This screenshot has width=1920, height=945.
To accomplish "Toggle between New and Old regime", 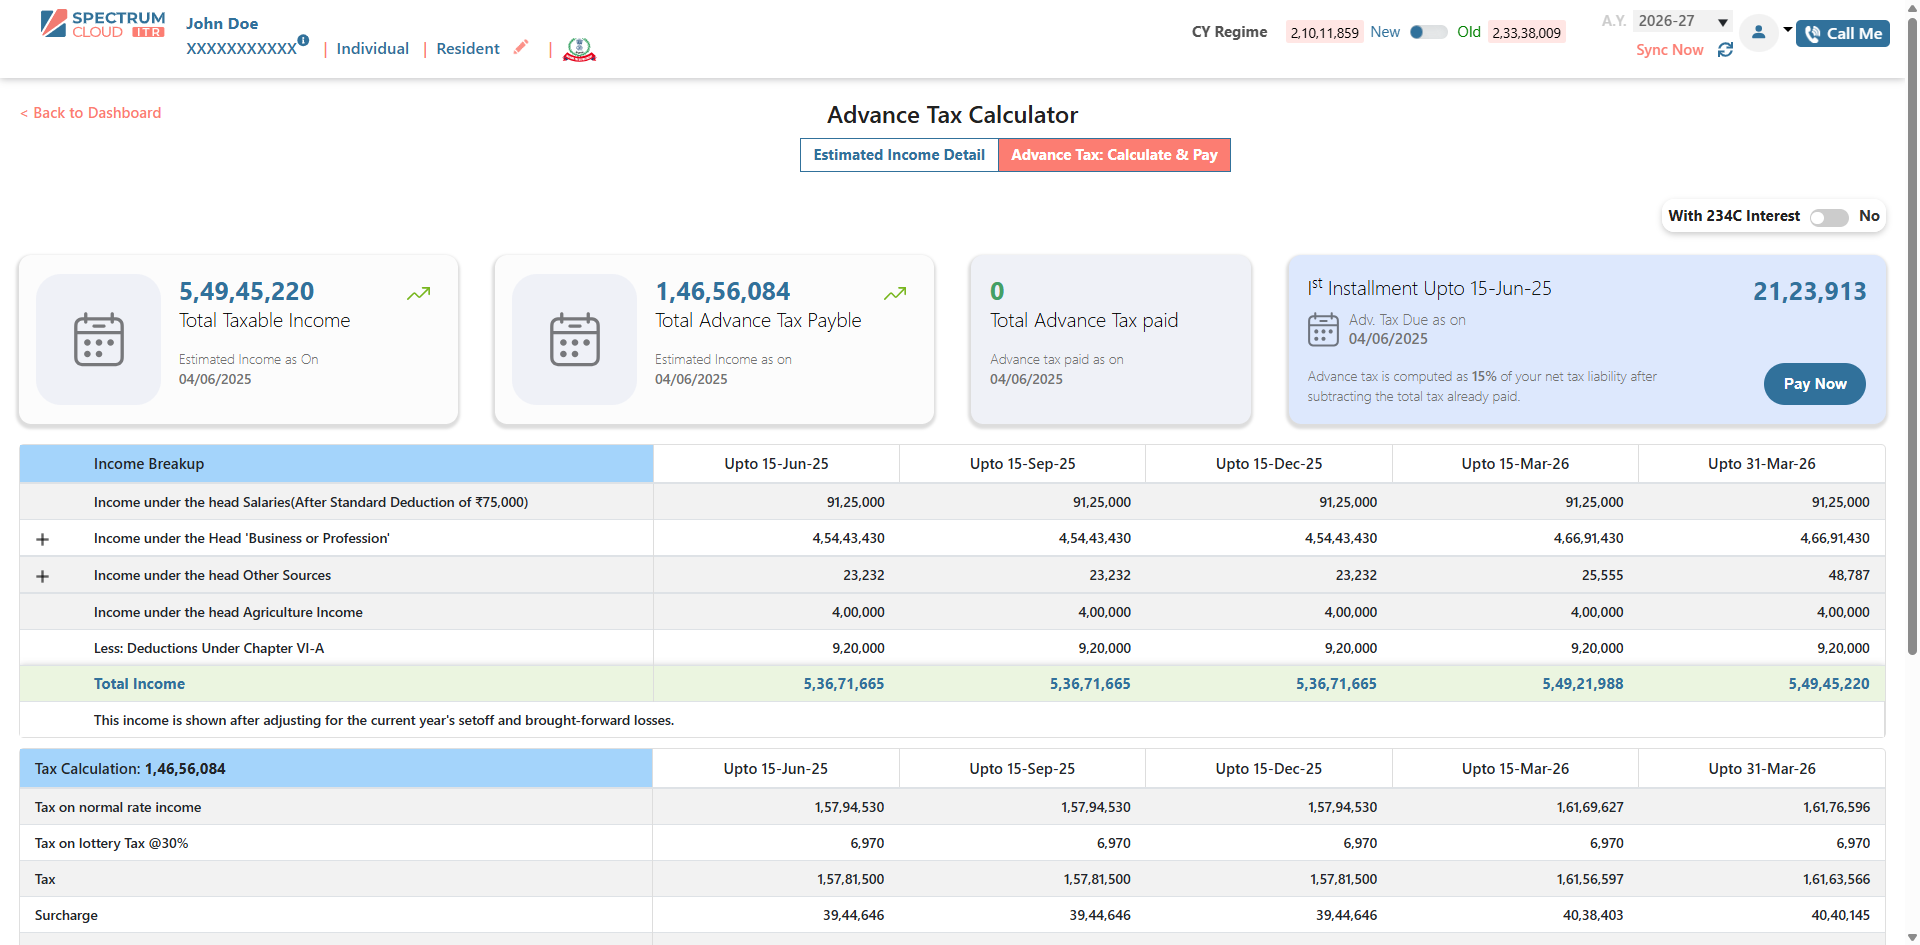I will coord(1429,31).
